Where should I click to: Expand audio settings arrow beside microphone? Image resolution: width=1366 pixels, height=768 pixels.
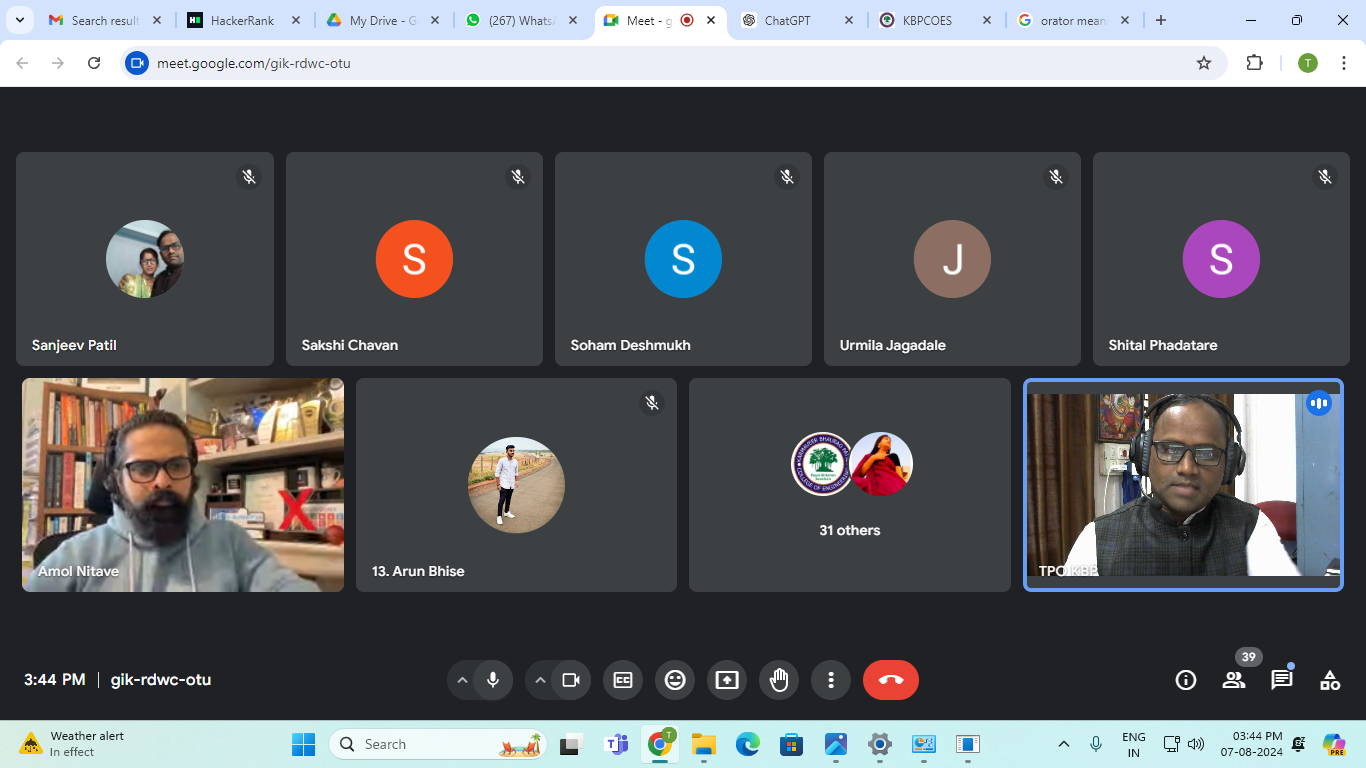pos(462,680)
